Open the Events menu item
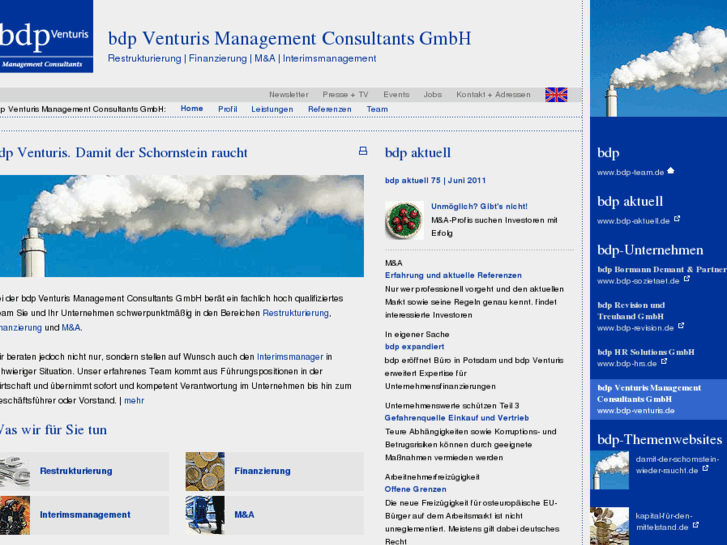 [x=396, y=95]
